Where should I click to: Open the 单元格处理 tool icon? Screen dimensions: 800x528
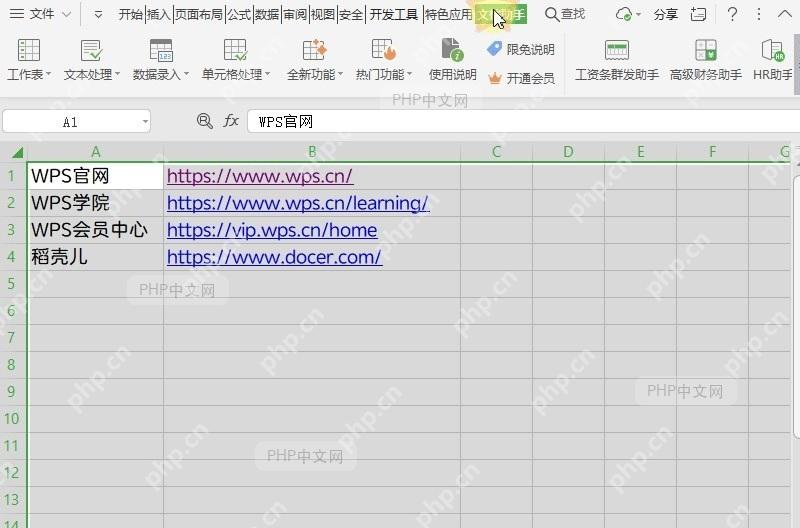click(x=235, y=51)
